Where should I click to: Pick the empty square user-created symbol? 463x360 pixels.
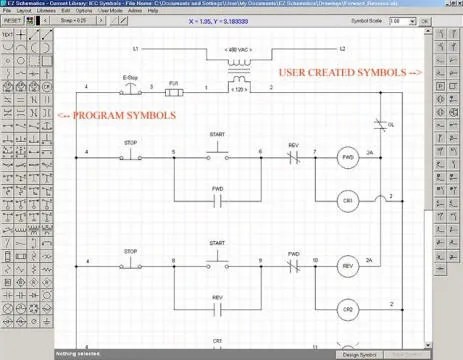coord(453,86)
